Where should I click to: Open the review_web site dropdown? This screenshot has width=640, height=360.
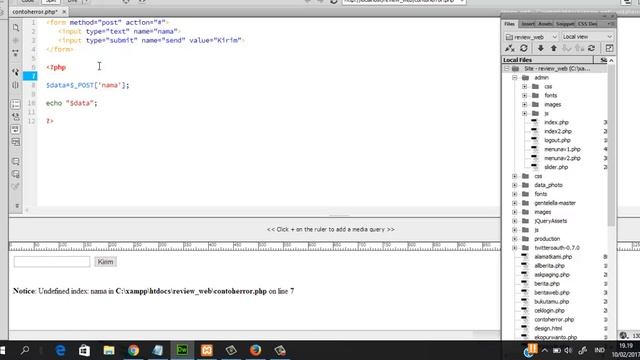click(531, 37)
